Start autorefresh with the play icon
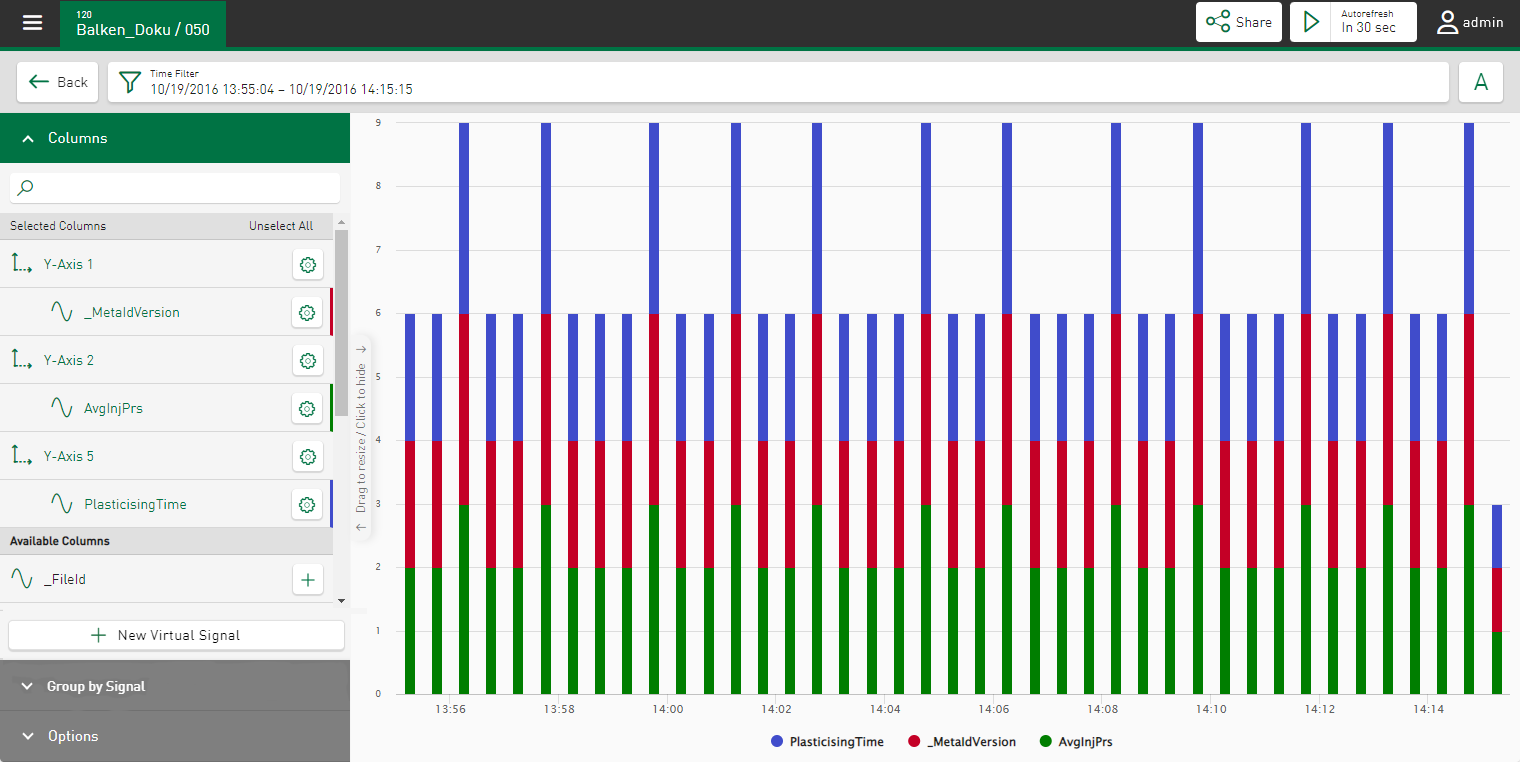The width and height of the screenshot is (1520, 762). tap(1312, 22)
